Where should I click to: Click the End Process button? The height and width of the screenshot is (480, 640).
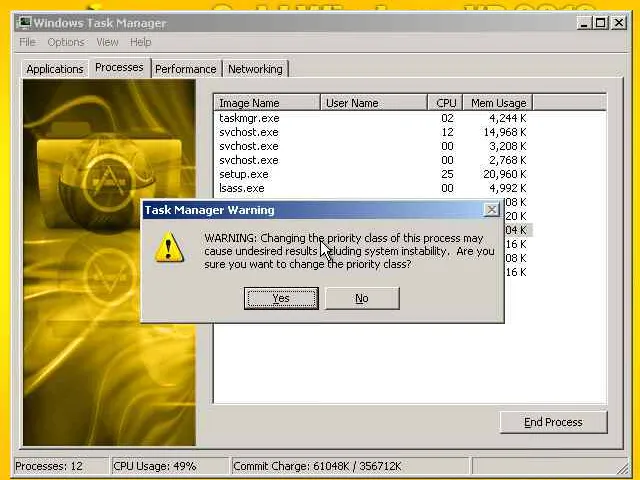tap(553, 422)
